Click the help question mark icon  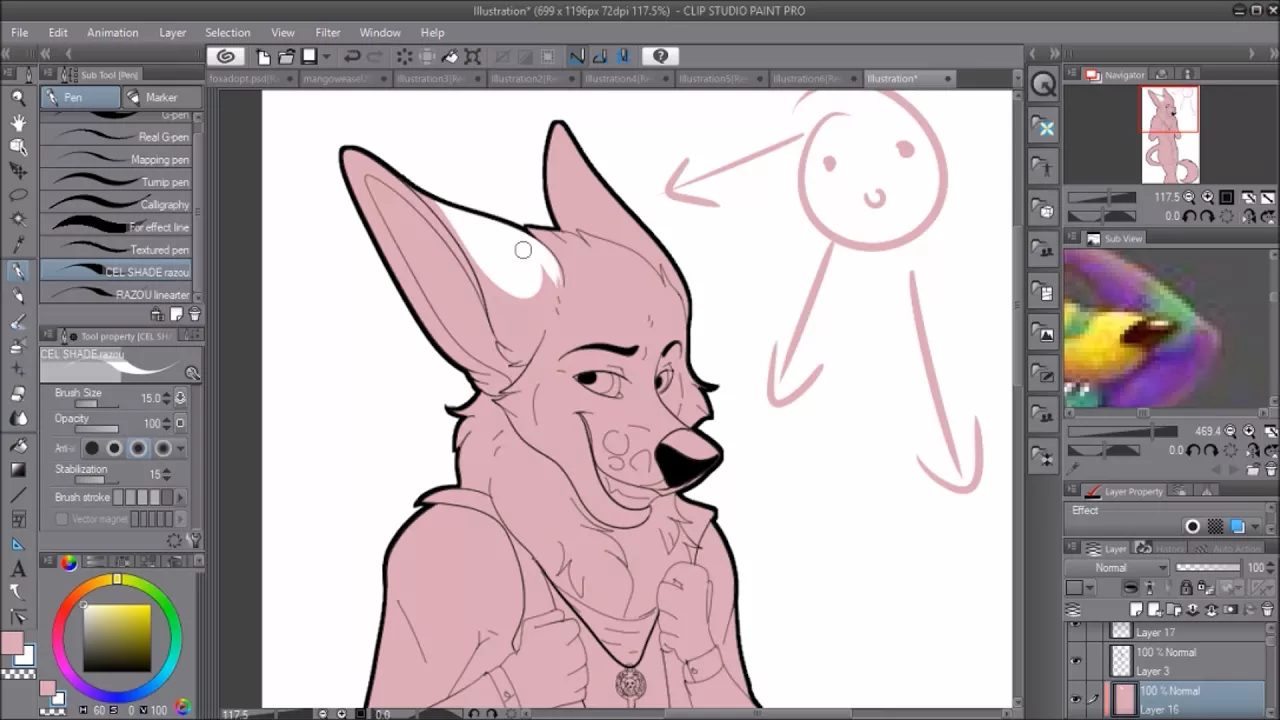(x=660, y=57)
